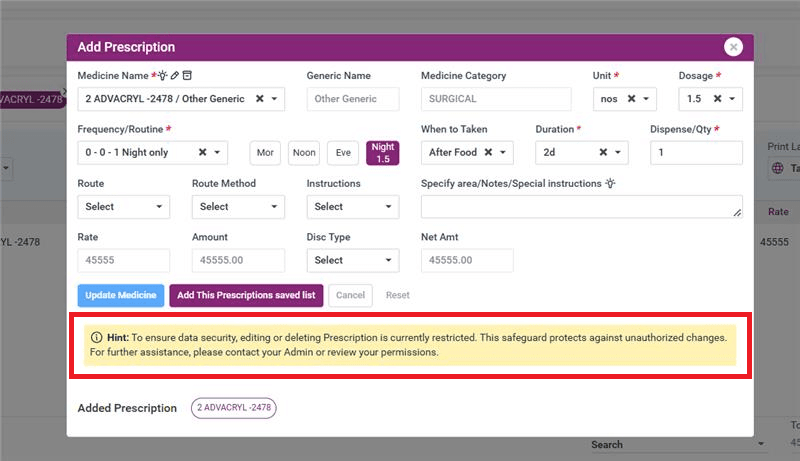Toggle the Mor dose button

[265, 153]
